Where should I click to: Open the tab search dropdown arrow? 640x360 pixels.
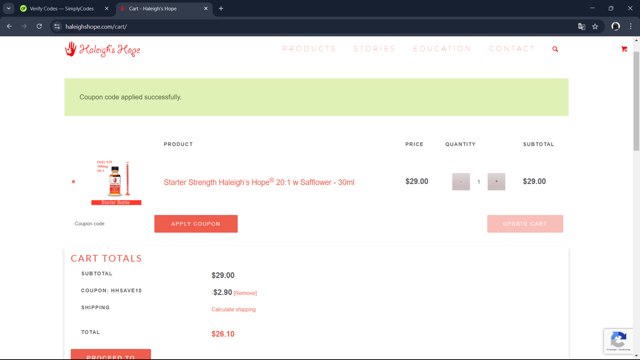click(9, 8)
